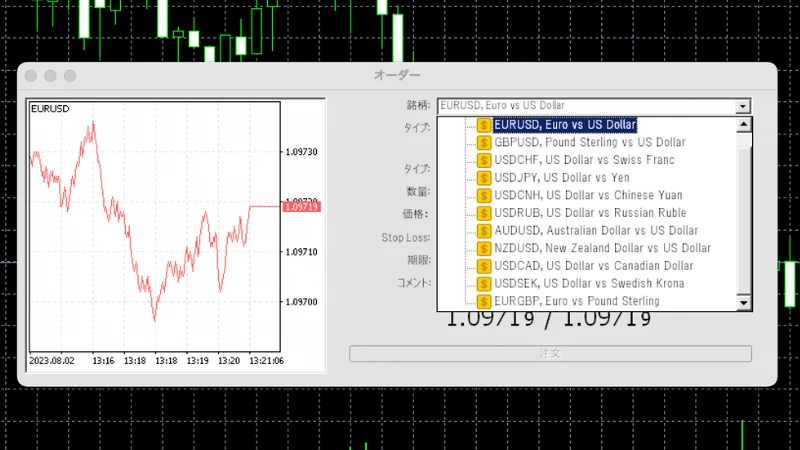This screenshot has height=450, width=800.
Task: Choose USDRUB, US Dollar vs Russian Ruble
Action: click(590, 213)
